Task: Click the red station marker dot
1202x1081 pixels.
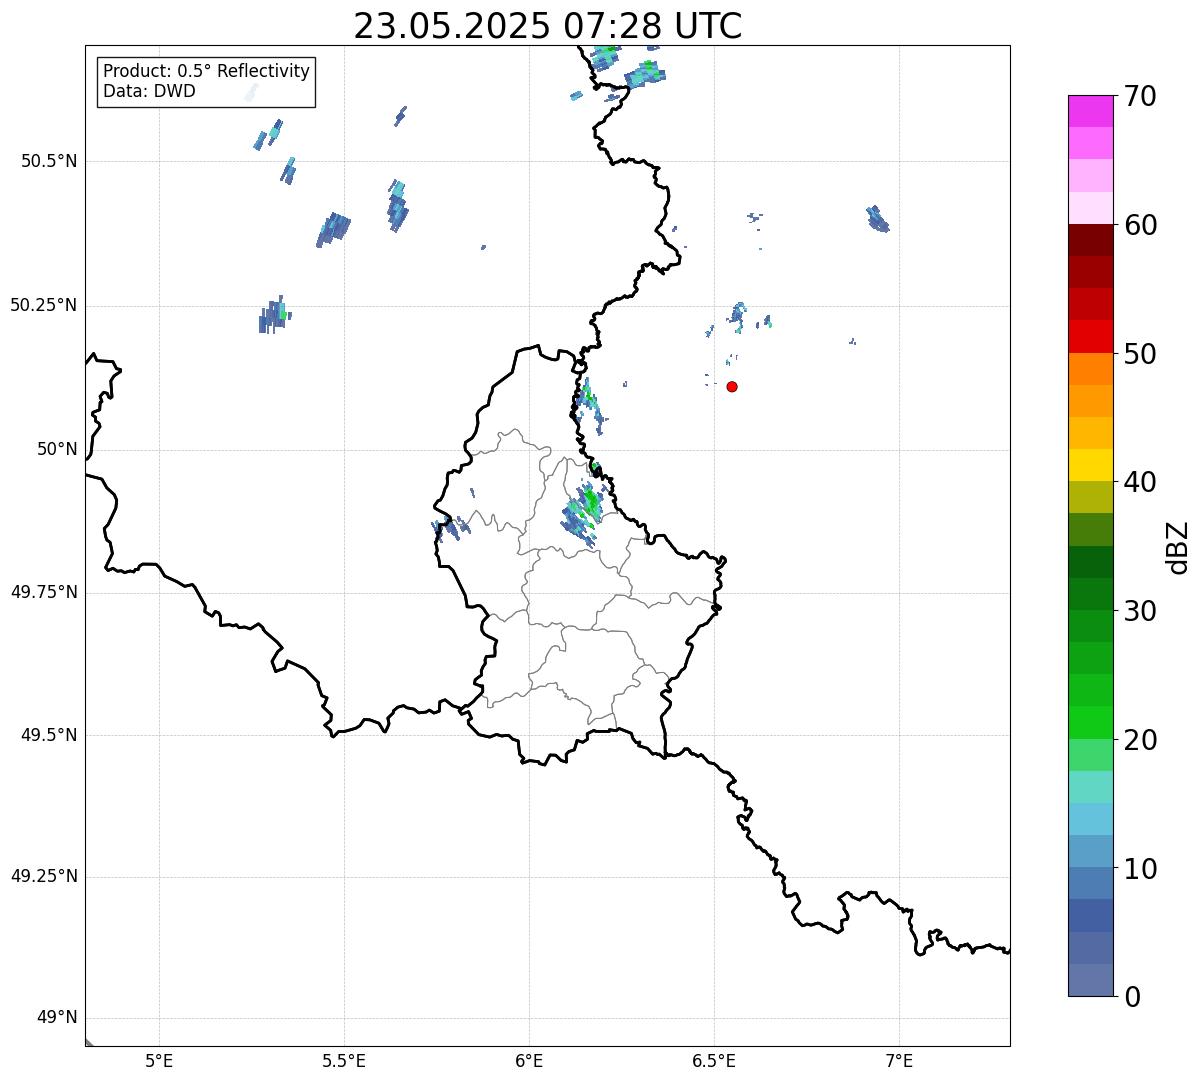Action: (x=732, y=386)
